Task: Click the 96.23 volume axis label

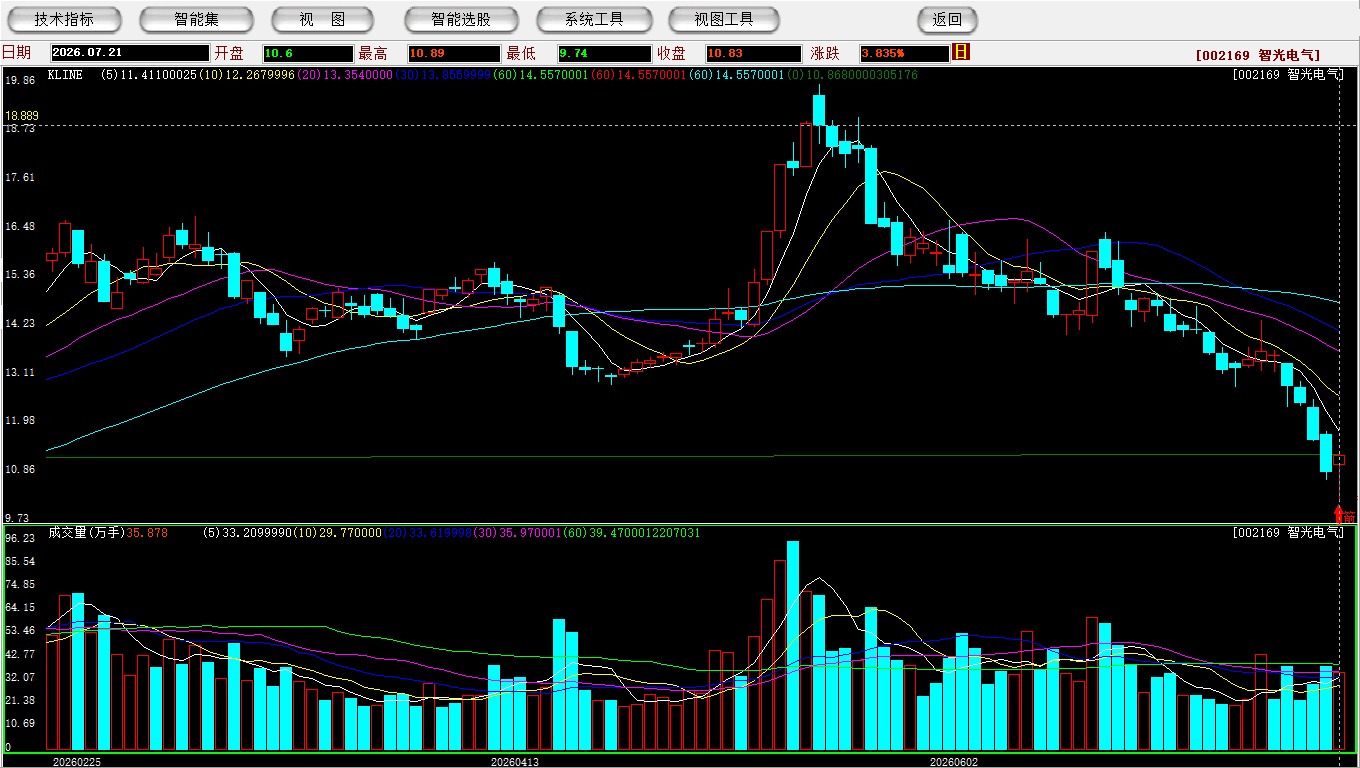Action: pyautogui.click(x=20, y=538)
